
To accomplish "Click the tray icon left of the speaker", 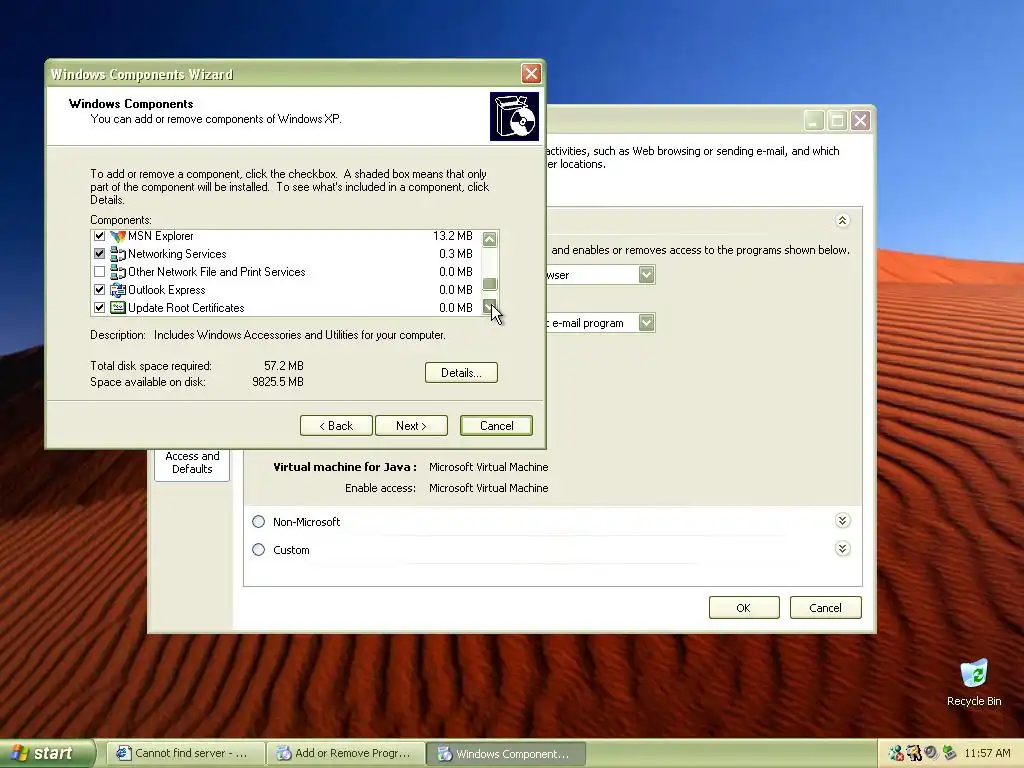I will 914,753.
